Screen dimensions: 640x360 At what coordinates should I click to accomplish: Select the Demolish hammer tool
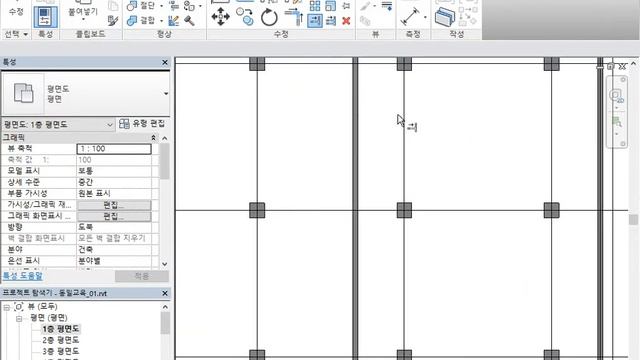(x=189, y=20)
